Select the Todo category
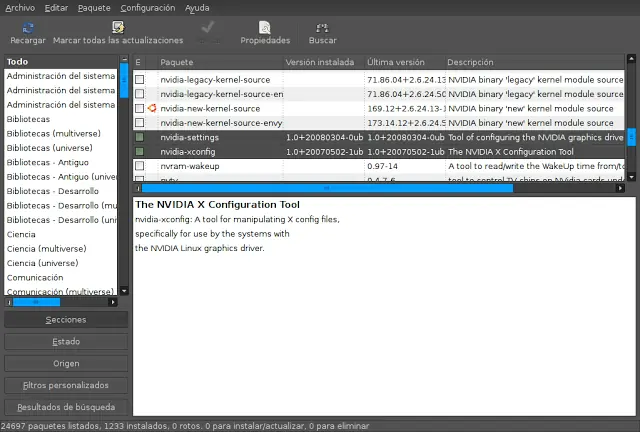 coord(61,62)
